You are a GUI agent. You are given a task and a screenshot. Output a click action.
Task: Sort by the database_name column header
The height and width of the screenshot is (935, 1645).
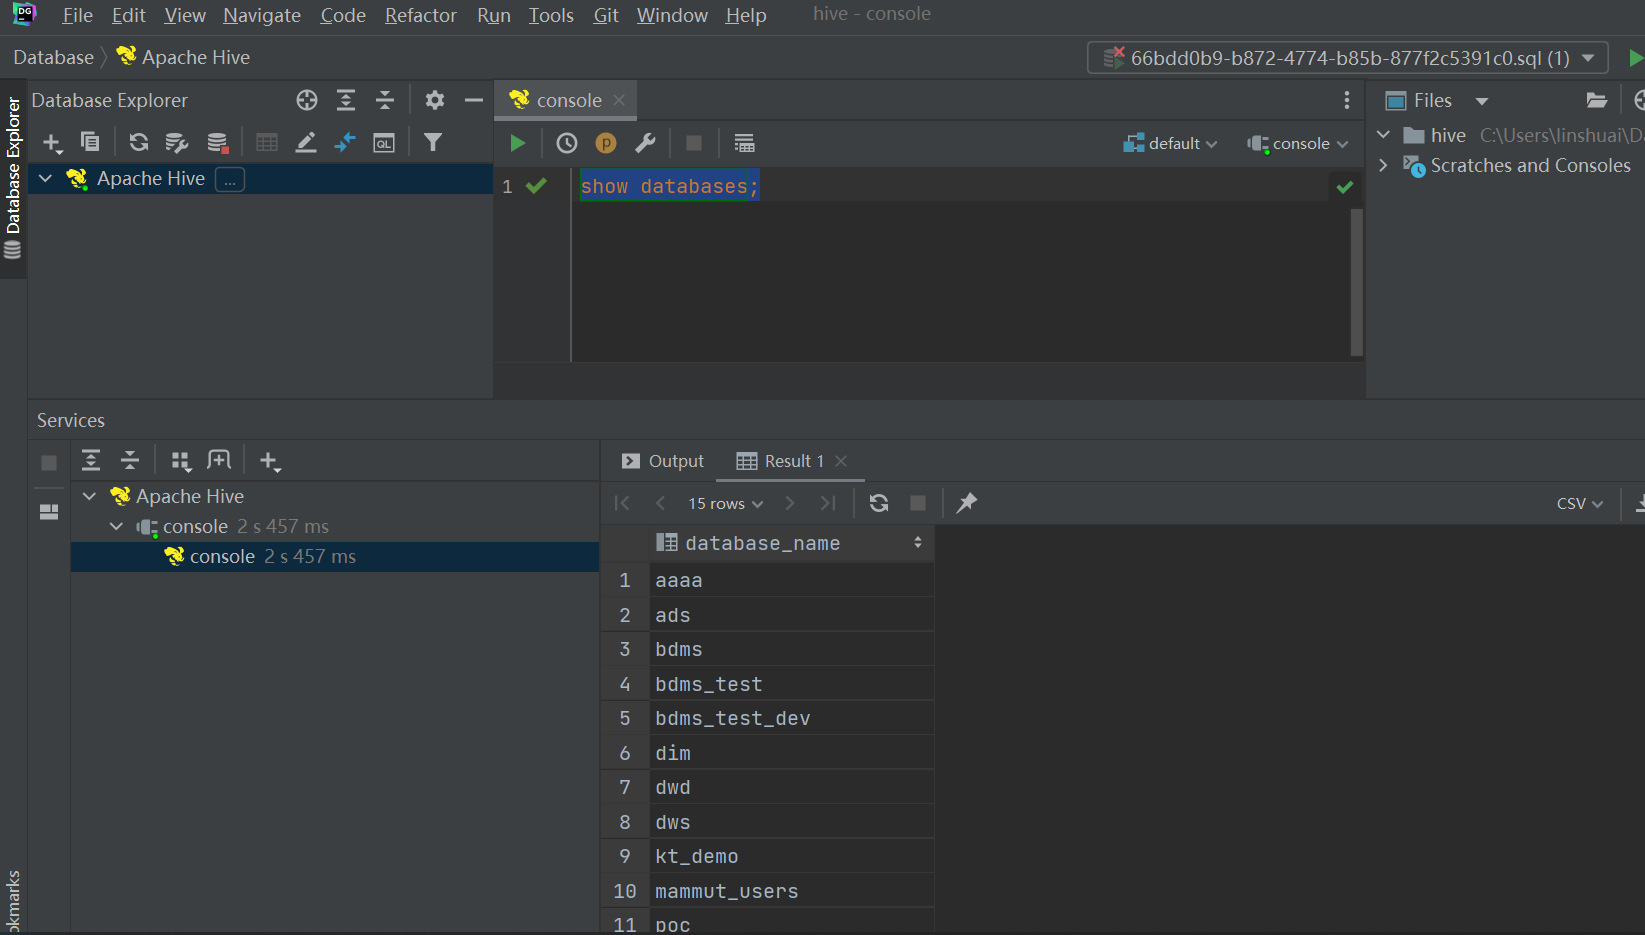791,543
